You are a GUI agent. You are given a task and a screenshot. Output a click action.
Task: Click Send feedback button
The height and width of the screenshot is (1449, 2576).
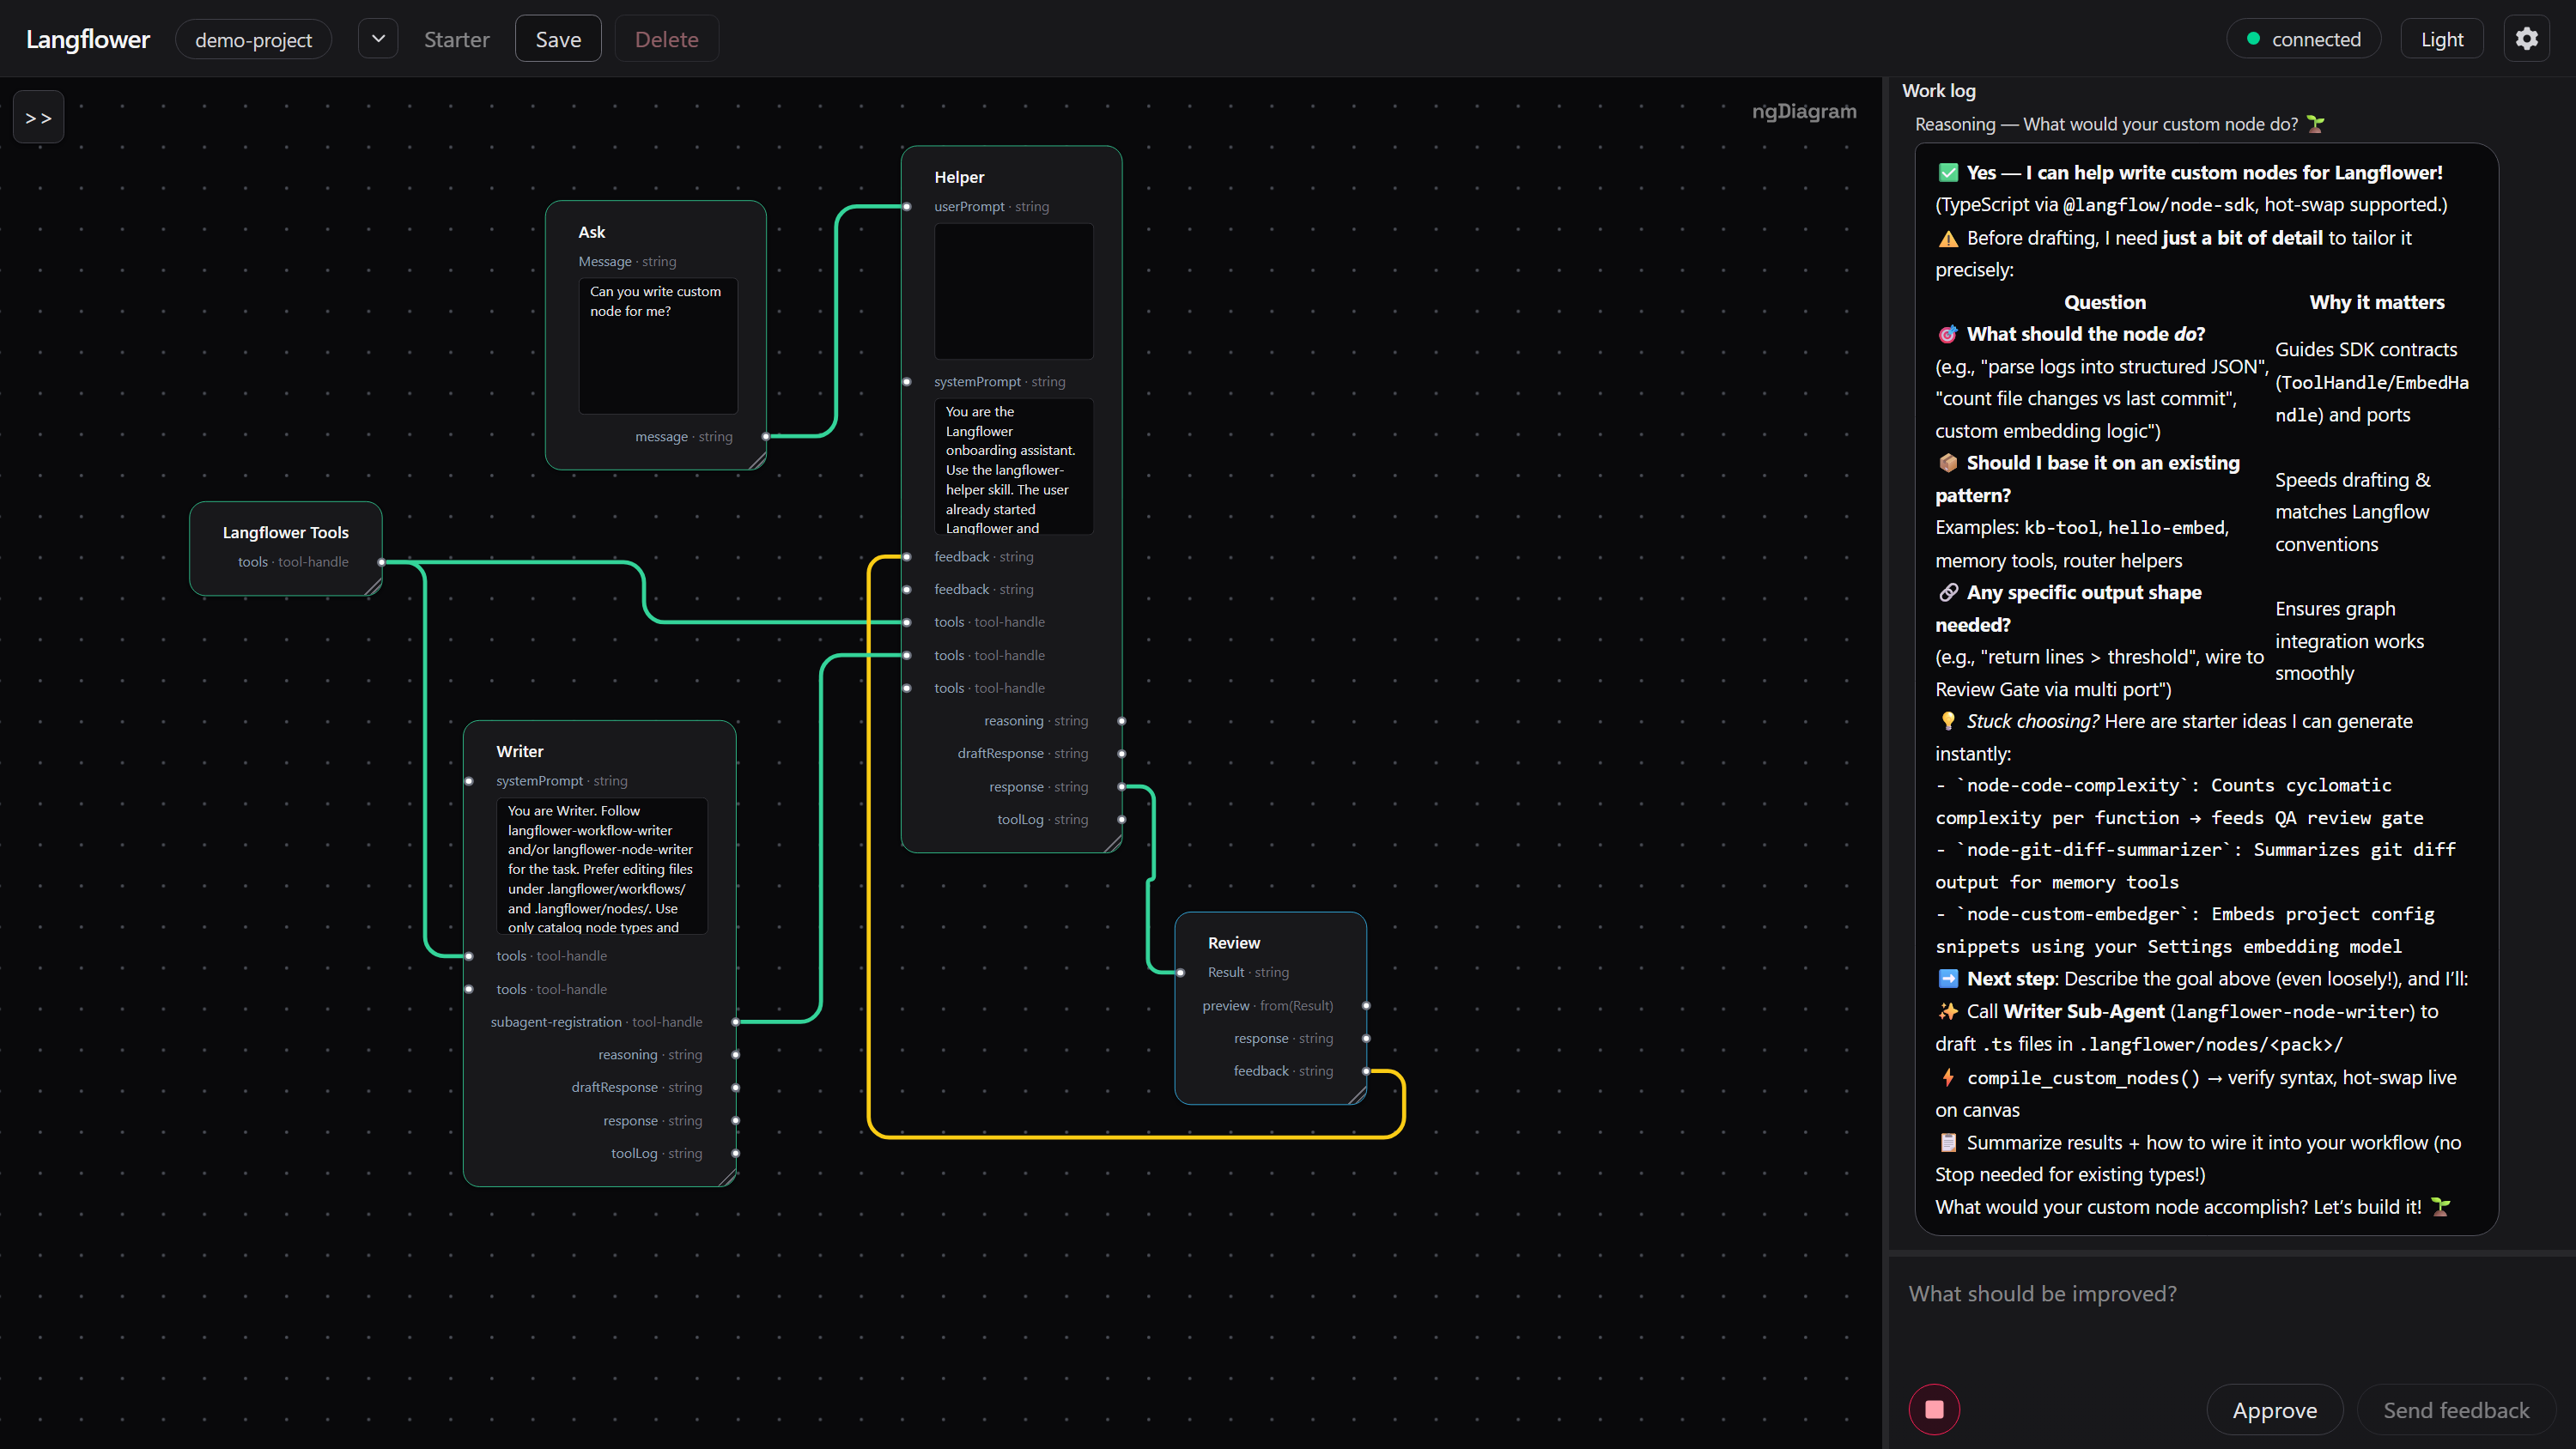2455,1409
